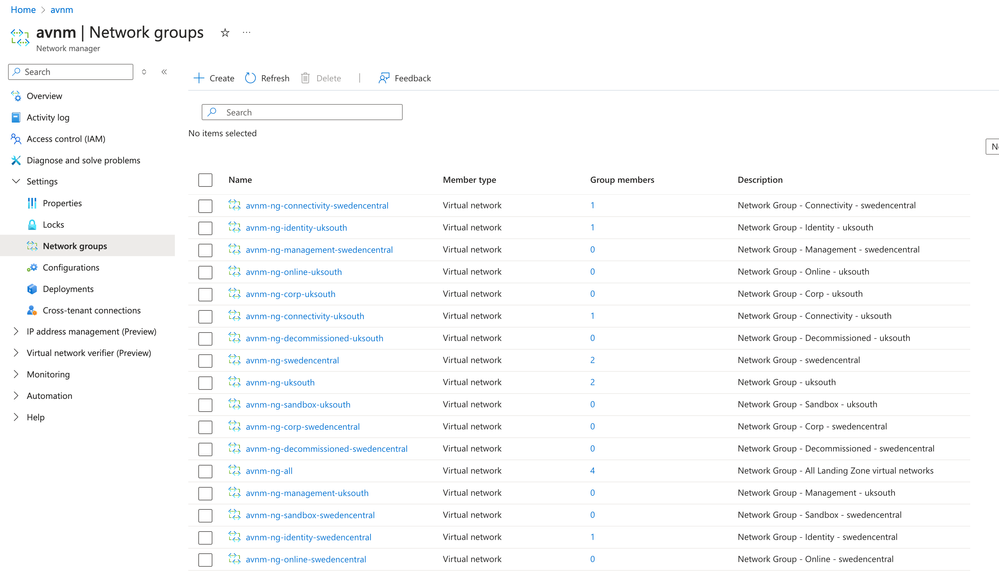Click Diagnose and solve problems wrench icon

click(16, 161)
